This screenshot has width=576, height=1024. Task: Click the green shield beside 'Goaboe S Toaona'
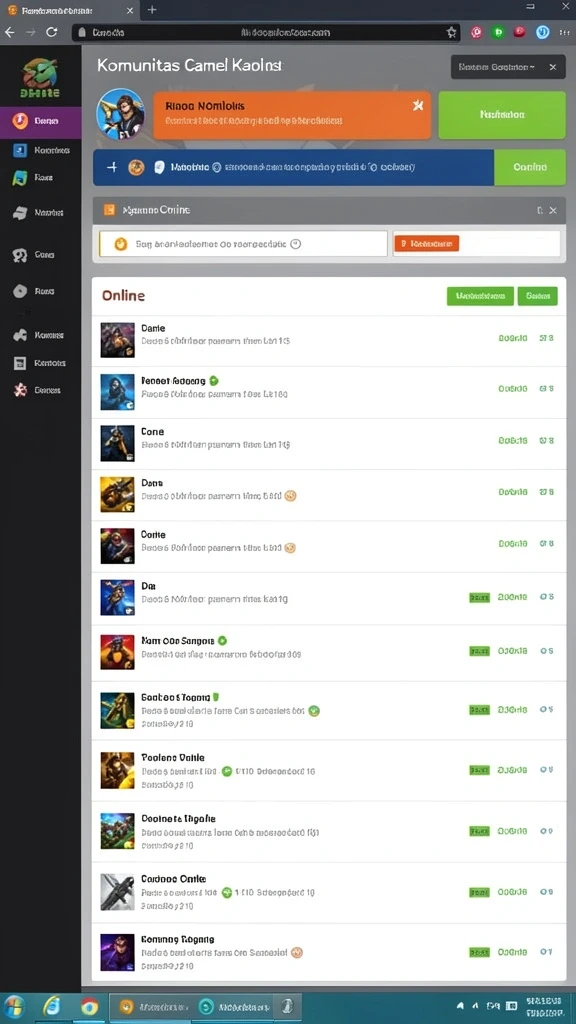[x=216, y=697]
